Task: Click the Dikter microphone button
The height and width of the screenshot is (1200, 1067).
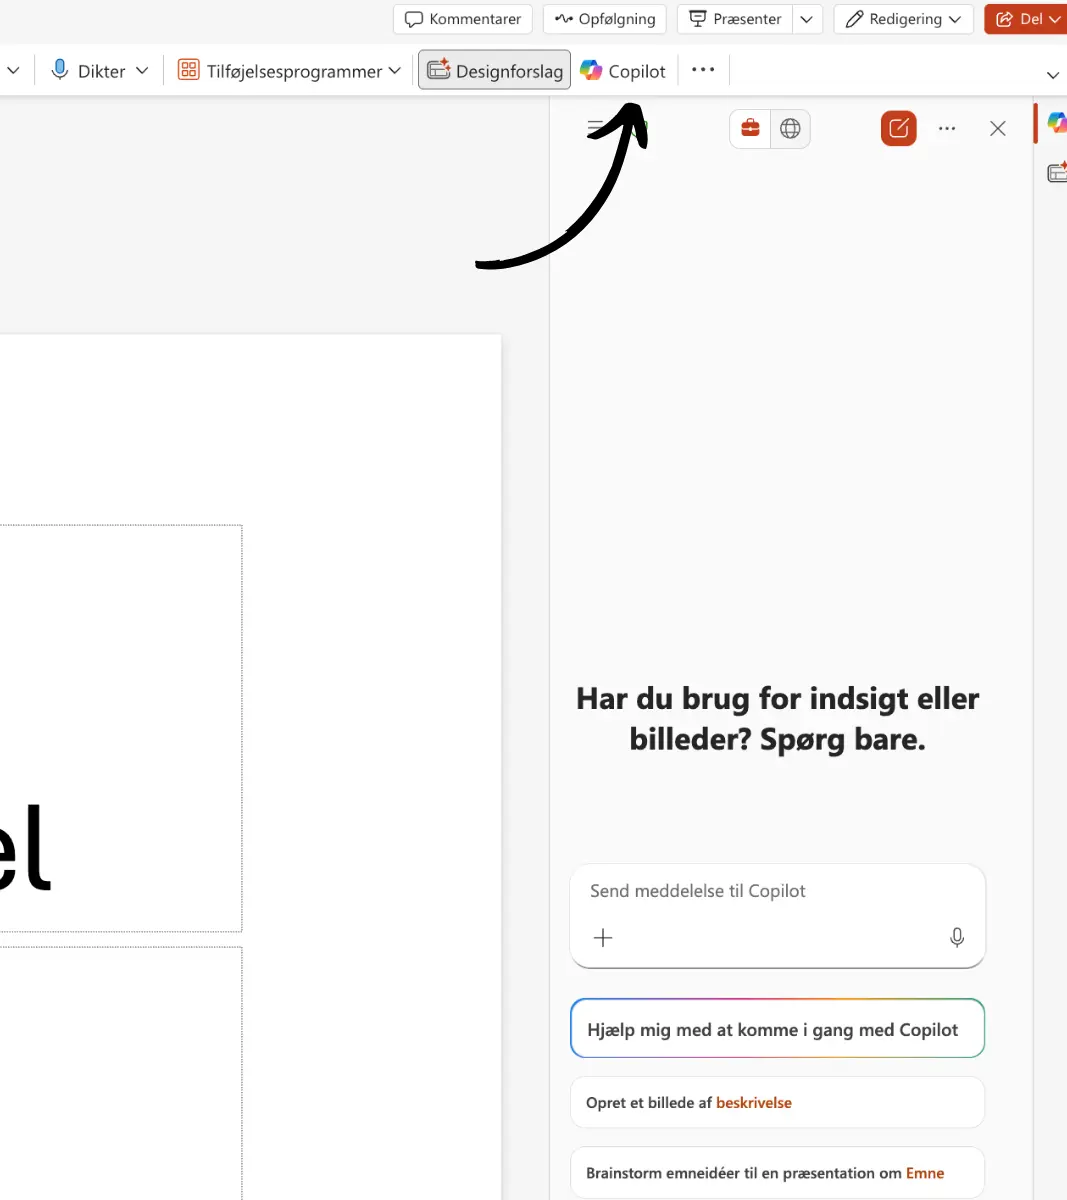Action: pyautogui.click(x=89, y=71)
